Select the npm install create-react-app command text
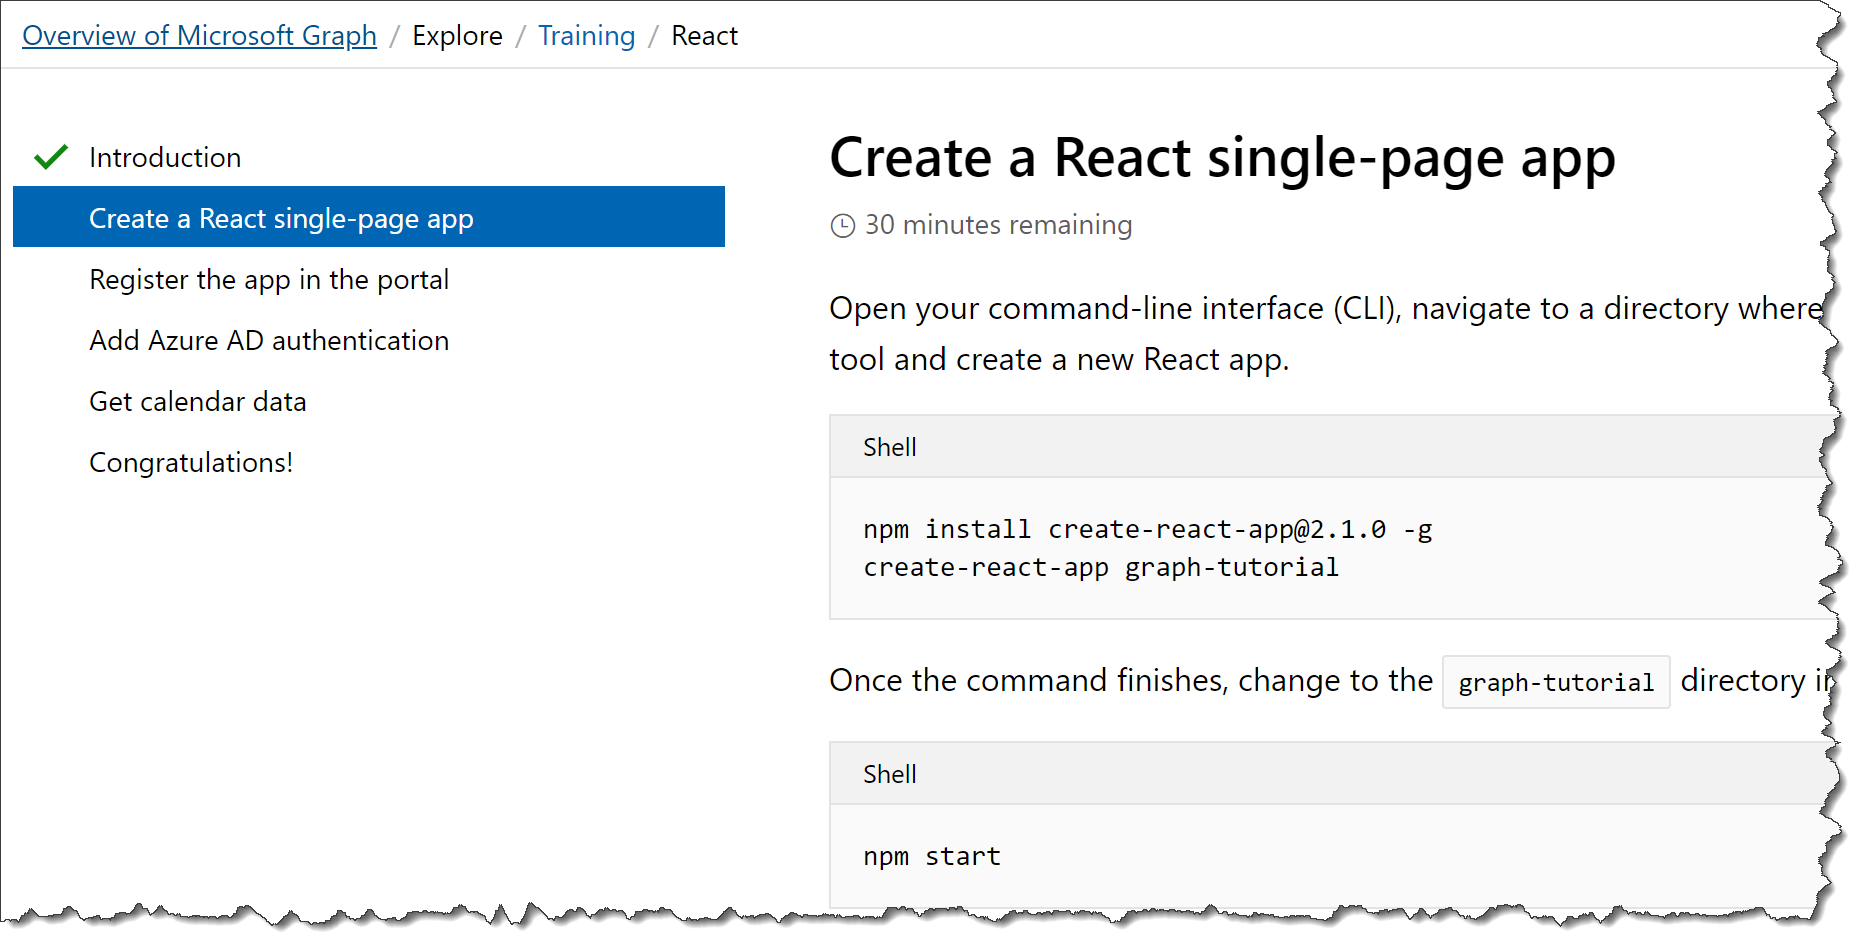This screenshot has width=1864, height=948. point(1148,529)
